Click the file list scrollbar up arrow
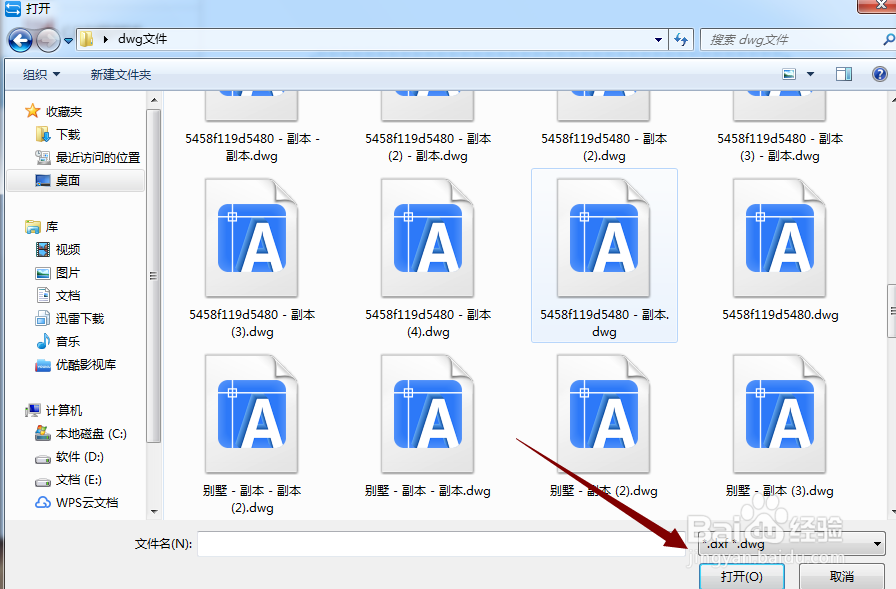This screenshot has height=589, width=896. click(x=893, y=100)
